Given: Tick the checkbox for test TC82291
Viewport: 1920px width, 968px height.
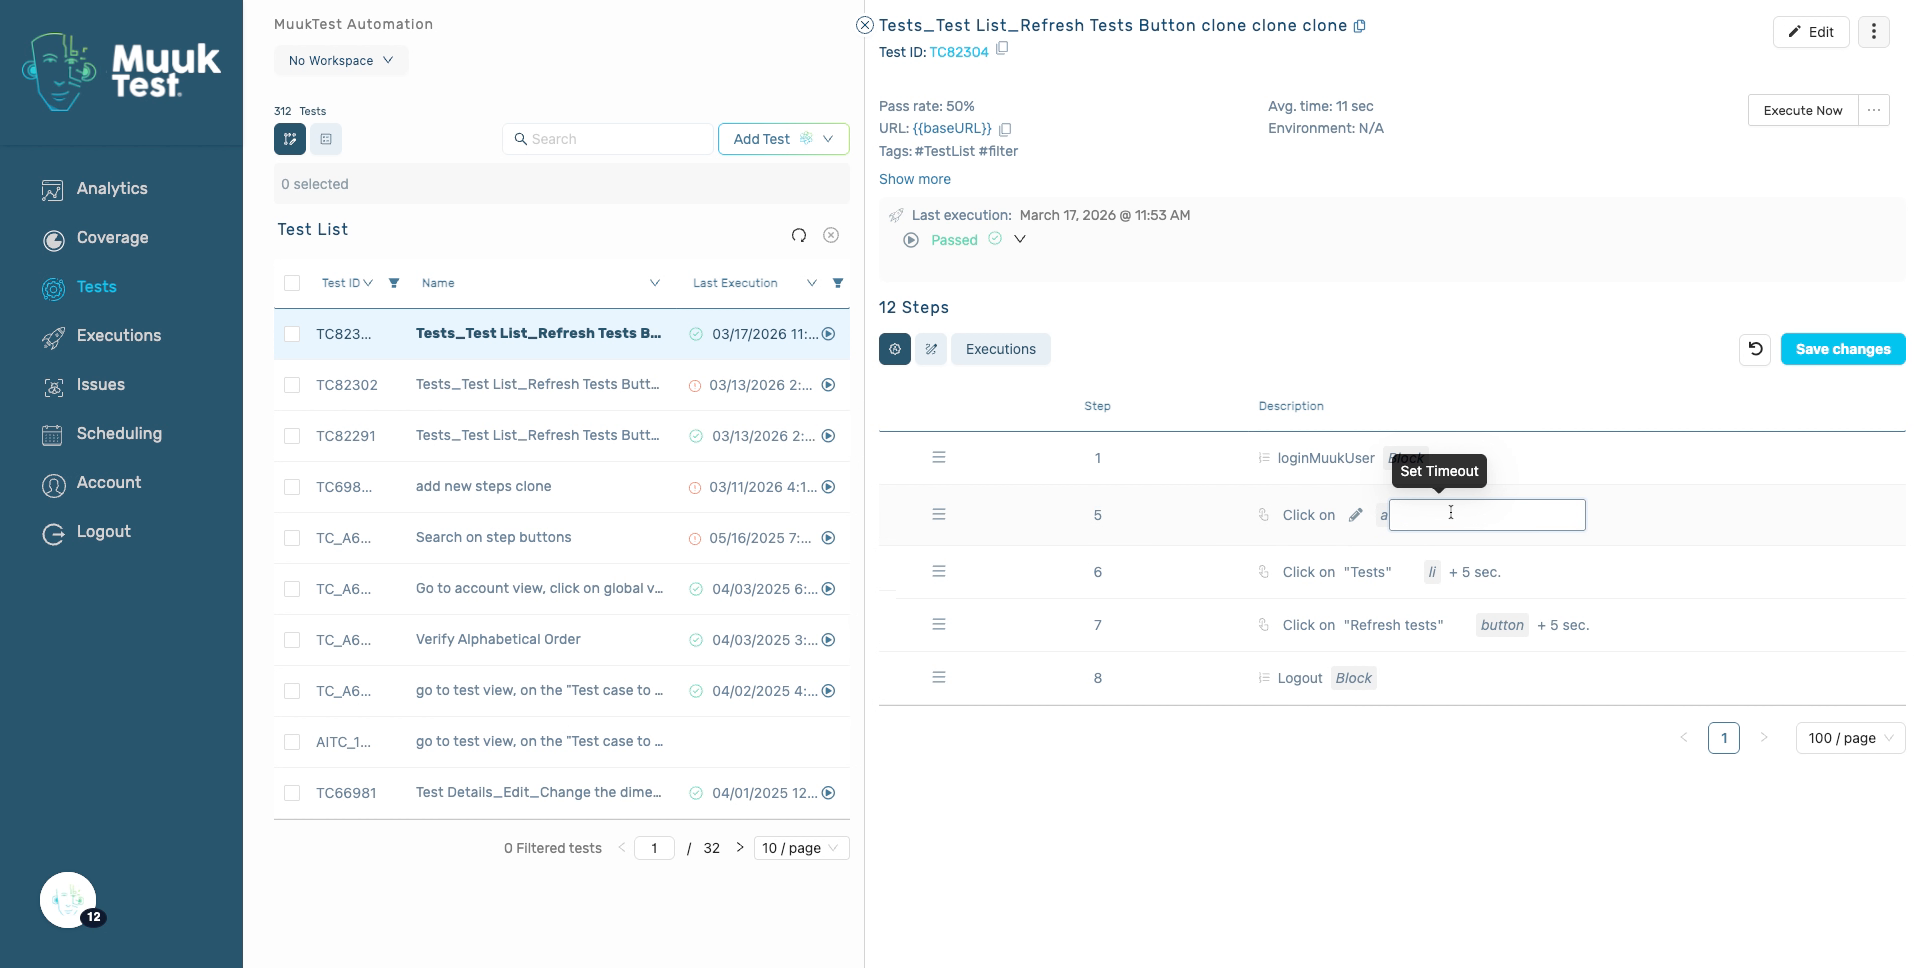Looking at the screenshot, I should pyautogui.click(x=292, y=436).
